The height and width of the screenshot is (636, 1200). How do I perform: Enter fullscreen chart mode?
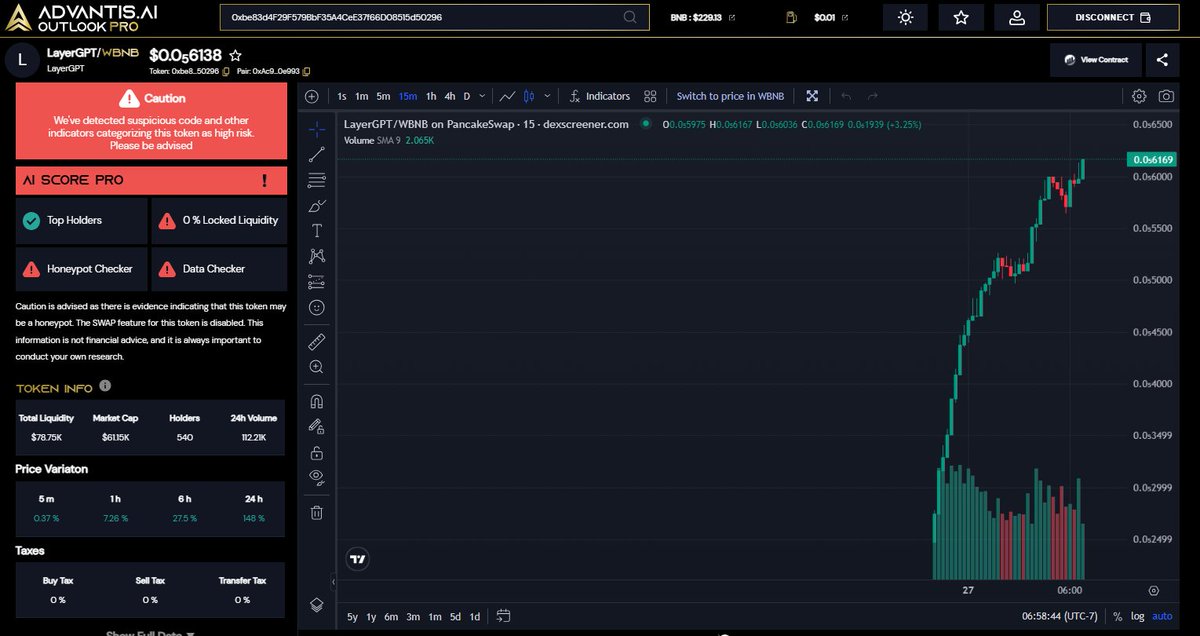(x=812, y=96)
